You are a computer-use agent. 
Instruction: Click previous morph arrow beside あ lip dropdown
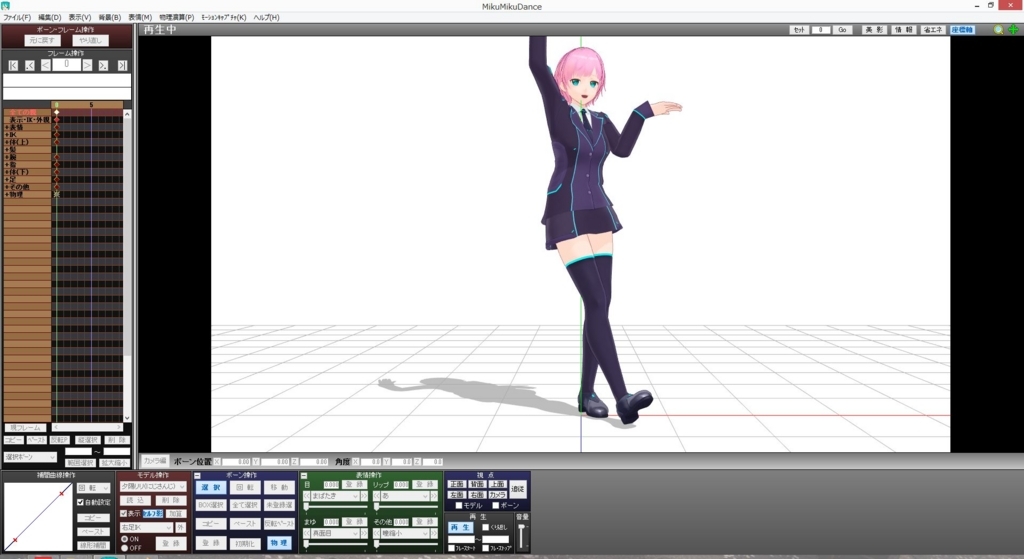tap(377, 496)
